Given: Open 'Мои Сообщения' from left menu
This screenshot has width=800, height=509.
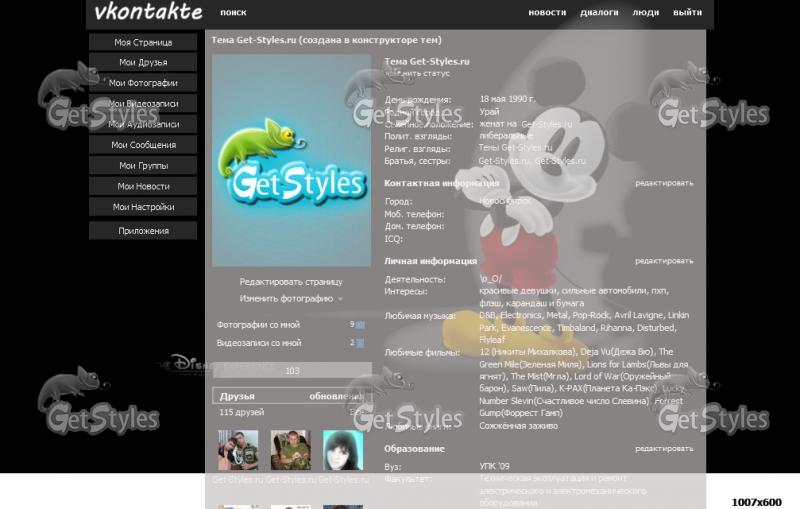Looking at the screenshot, I should tap(143, 145).
